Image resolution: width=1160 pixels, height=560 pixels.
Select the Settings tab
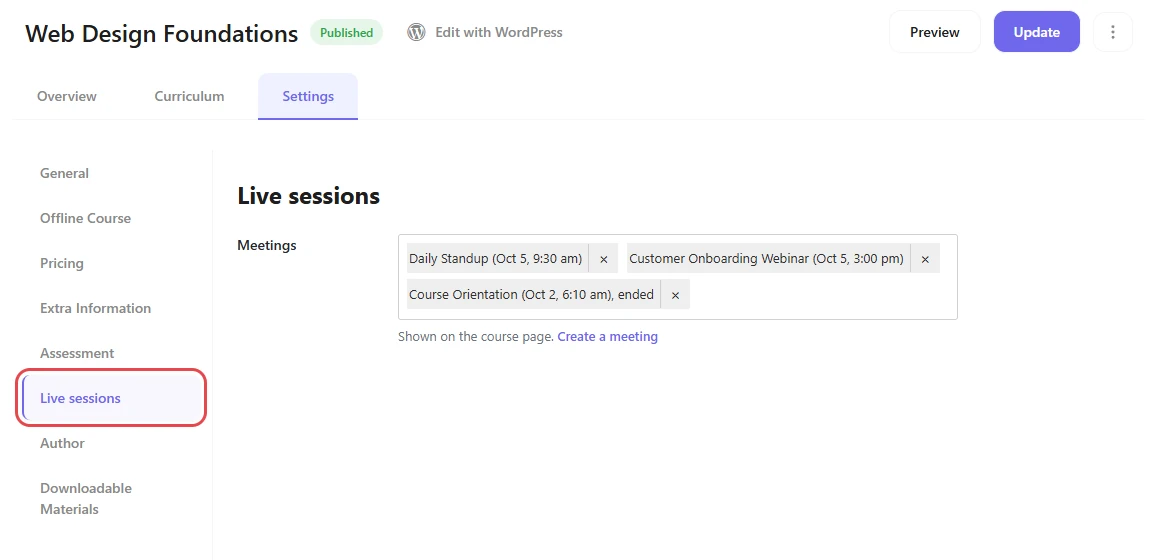point(308,96)
